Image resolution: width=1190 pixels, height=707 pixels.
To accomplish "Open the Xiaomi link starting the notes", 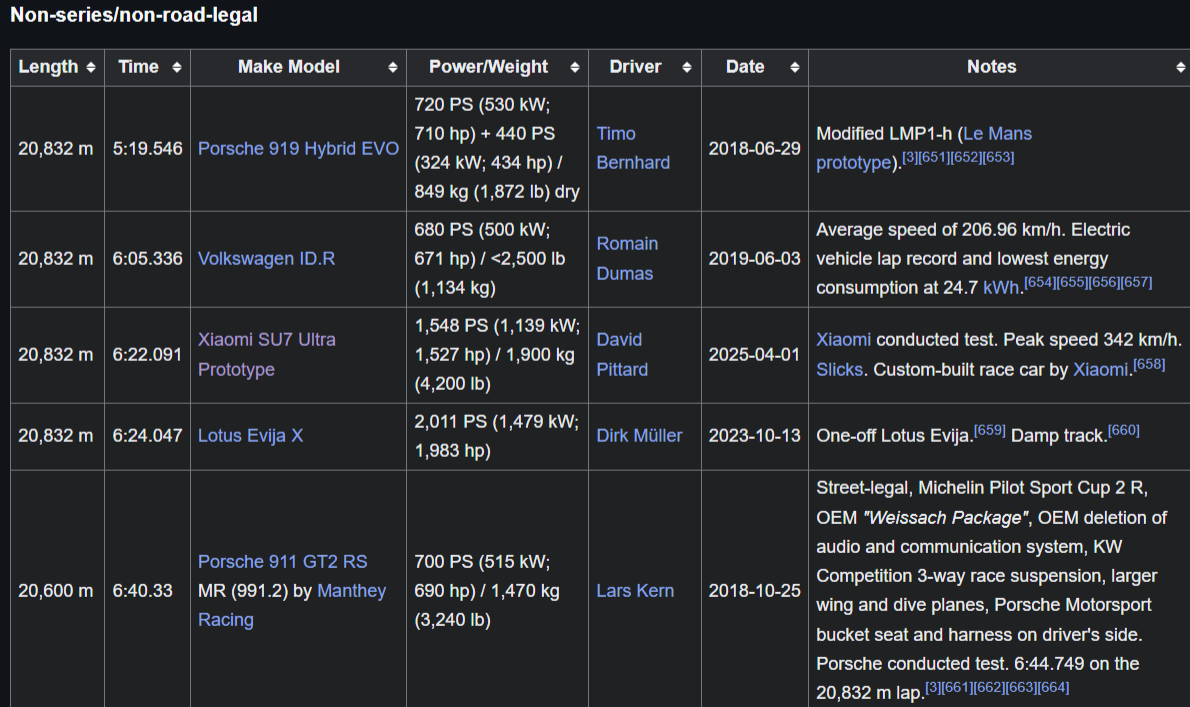I will (843, 340).
